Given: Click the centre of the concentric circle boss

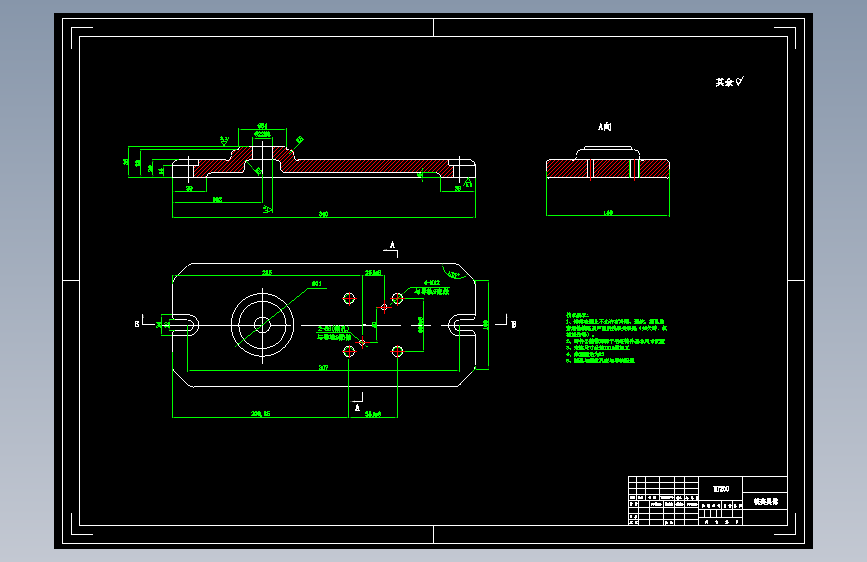Looking at the screenshot, I should (x=262, y=325).
